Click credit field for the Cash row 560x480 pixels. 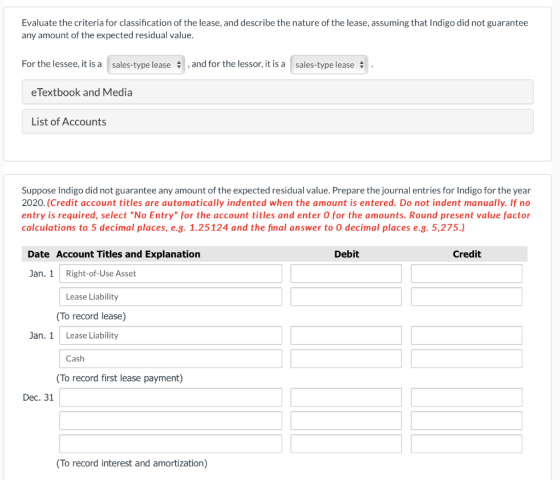466,359
